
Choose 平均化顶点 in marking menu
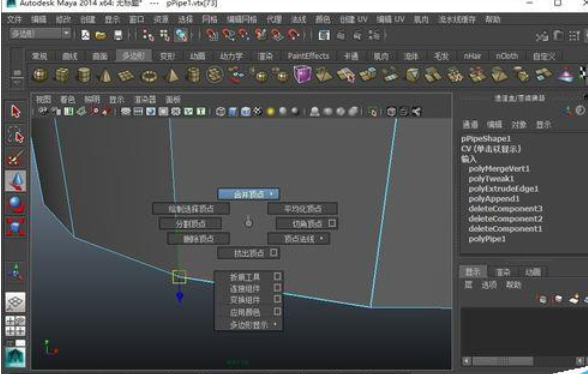pyautogui.click(x=302, y=209)
